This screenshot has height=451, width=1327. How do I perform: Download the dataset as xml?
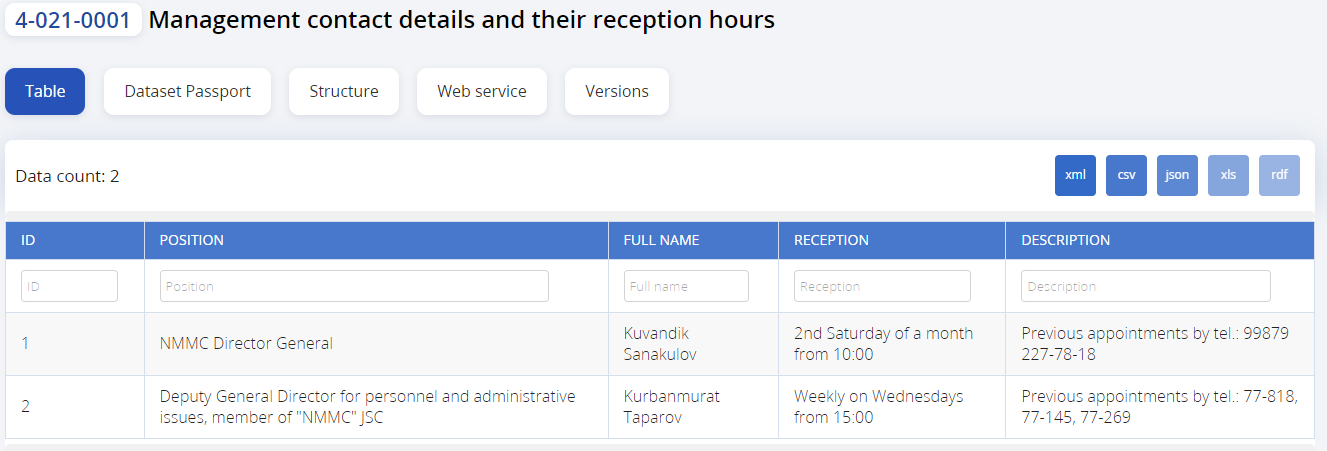1075,175
